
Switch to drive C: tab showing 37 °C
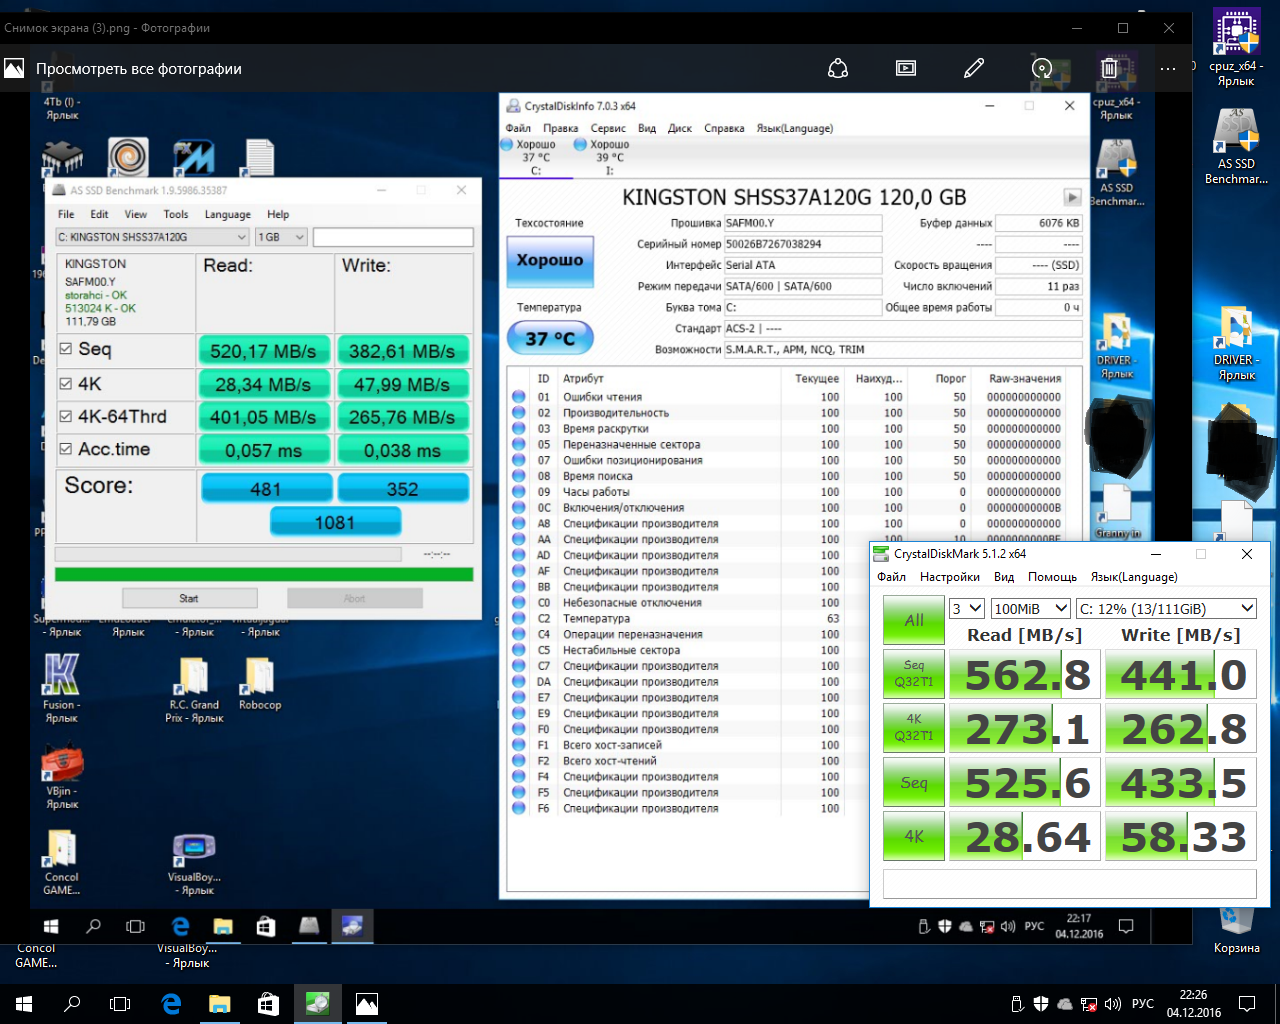pyautogui.click(x=536, y=158)
